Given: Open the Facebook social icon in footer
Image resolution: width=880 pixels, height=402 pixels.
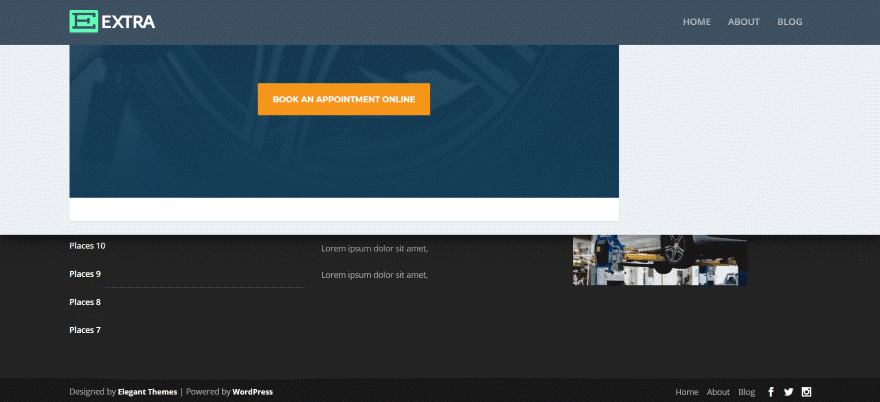Looking at the screenshot, I should click(770, 392).
